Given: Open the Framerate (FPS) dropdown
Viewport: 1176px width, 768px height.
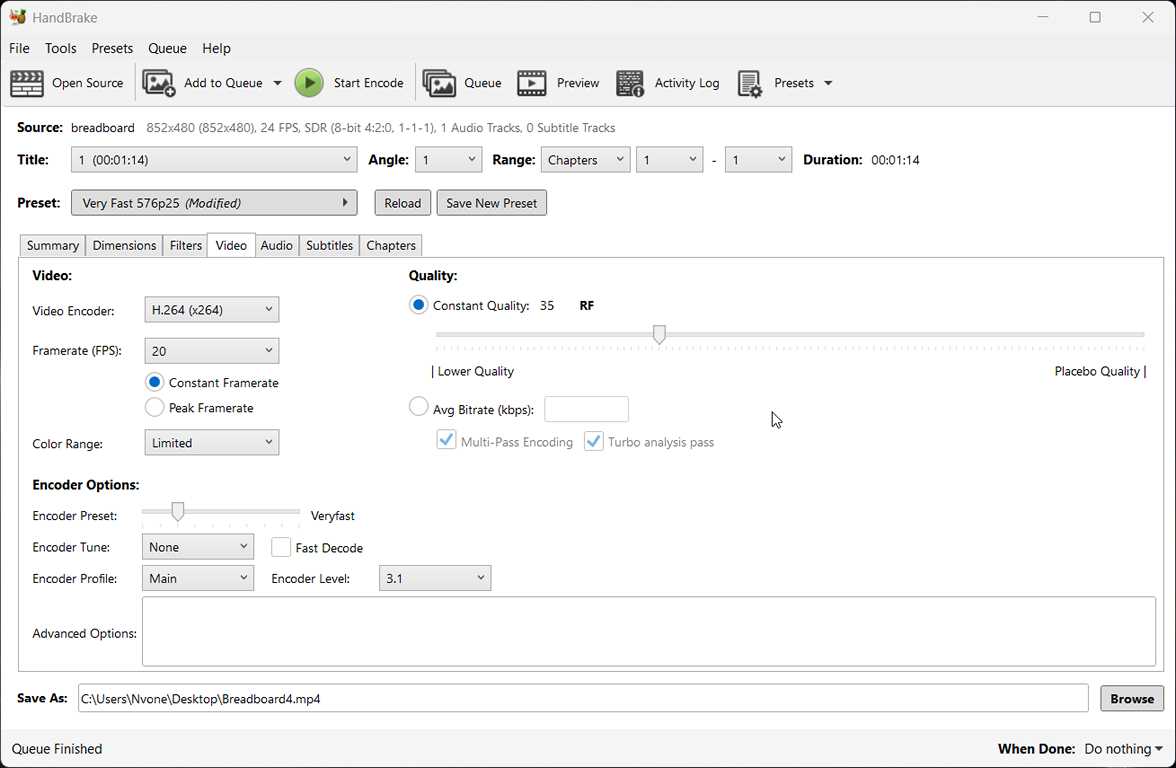Looking at the screenshot, I should click(x=212, y=351).
